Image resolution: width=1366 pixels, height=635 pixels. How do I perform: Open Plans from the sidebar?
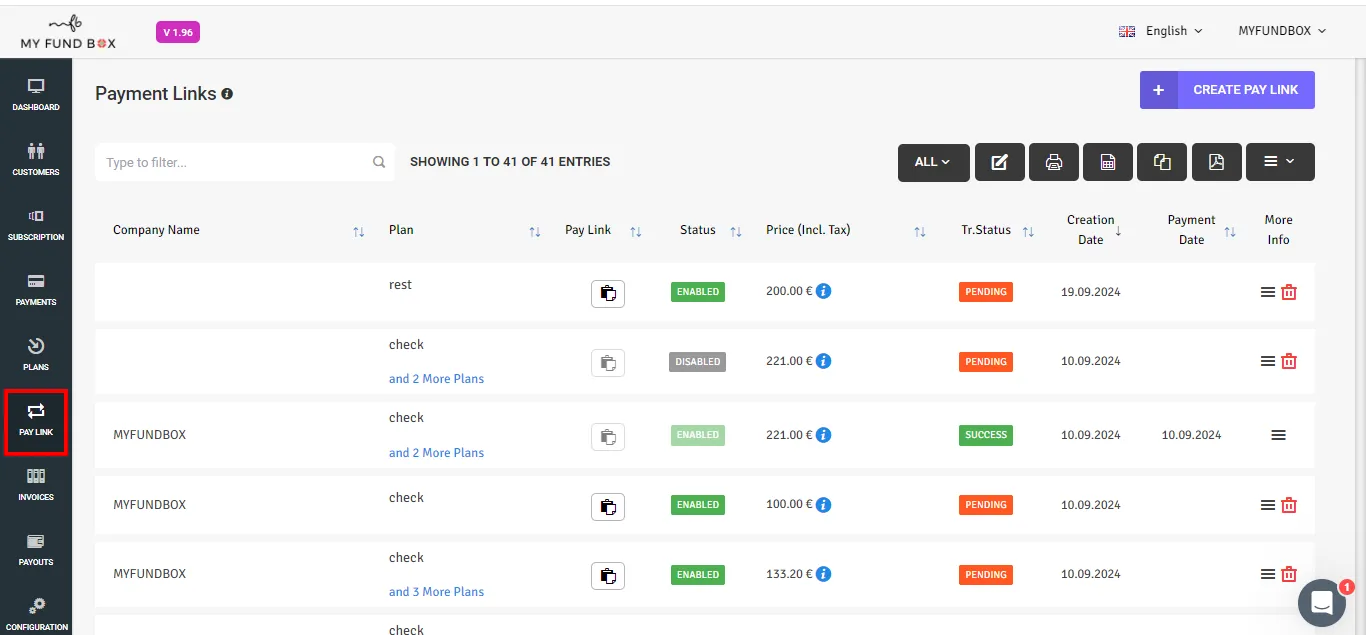[36, 354]
